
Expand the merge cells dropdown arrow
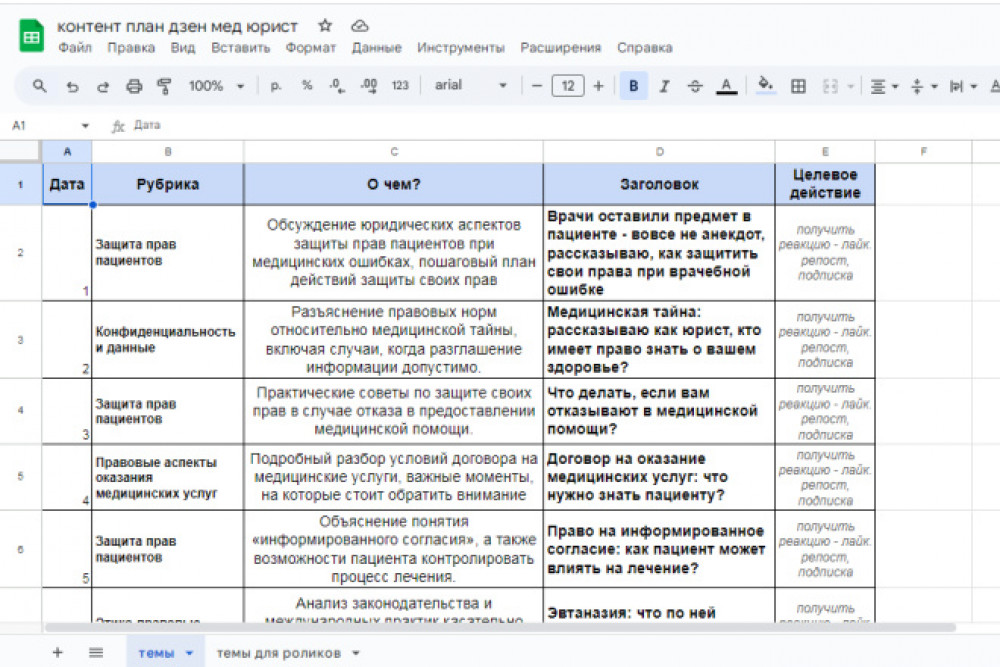(850, 86)
